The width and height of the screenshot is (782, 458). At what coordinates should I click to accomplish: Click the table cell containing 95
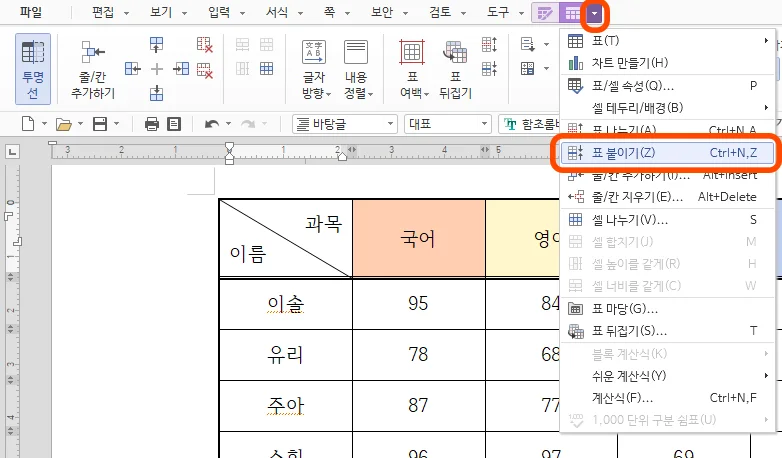[418, 303]
